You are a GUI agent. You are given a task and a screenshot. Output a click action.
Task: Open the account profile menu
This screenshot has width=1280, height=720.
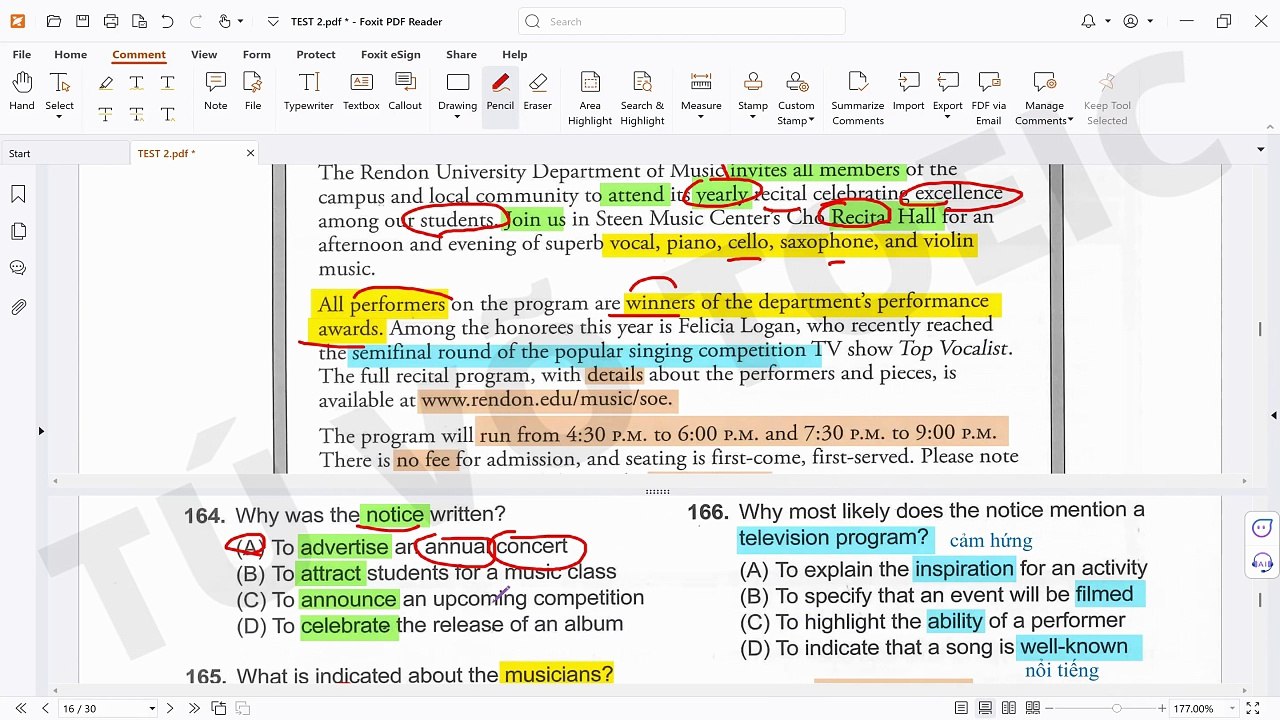(1138, 21)
